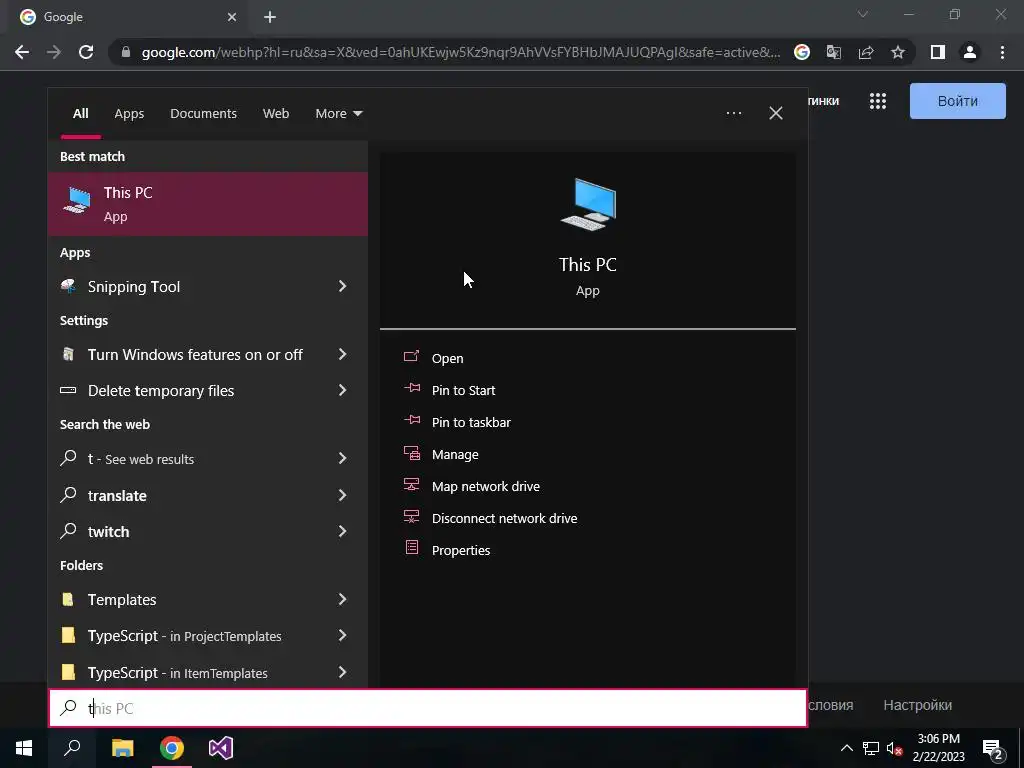Toggle Chrome side panel
Image resolution: width=1024 pixels, height=768 pixels.
tap(938, 52)
